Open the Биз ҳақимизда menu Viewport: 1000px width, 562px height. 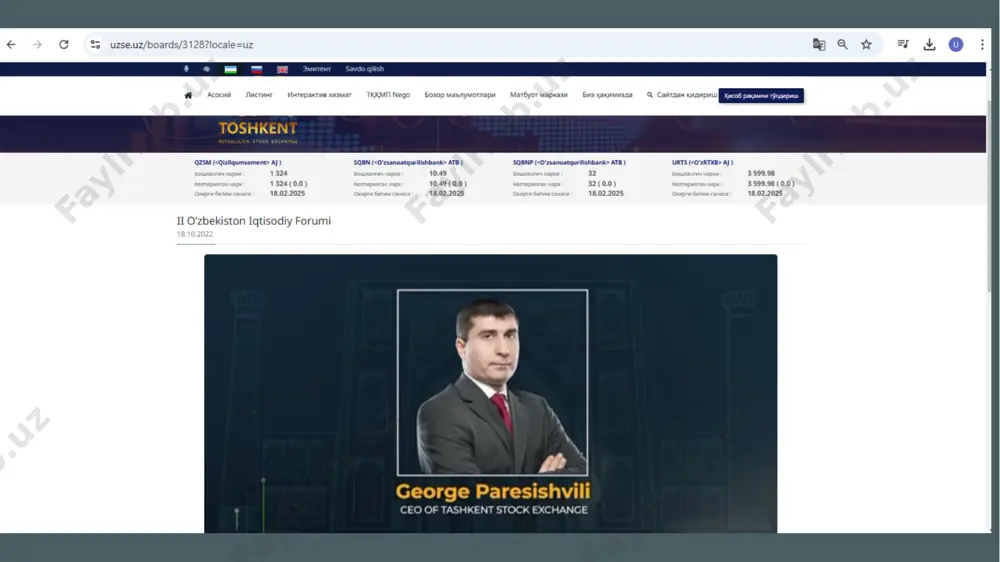coord(607,95)
